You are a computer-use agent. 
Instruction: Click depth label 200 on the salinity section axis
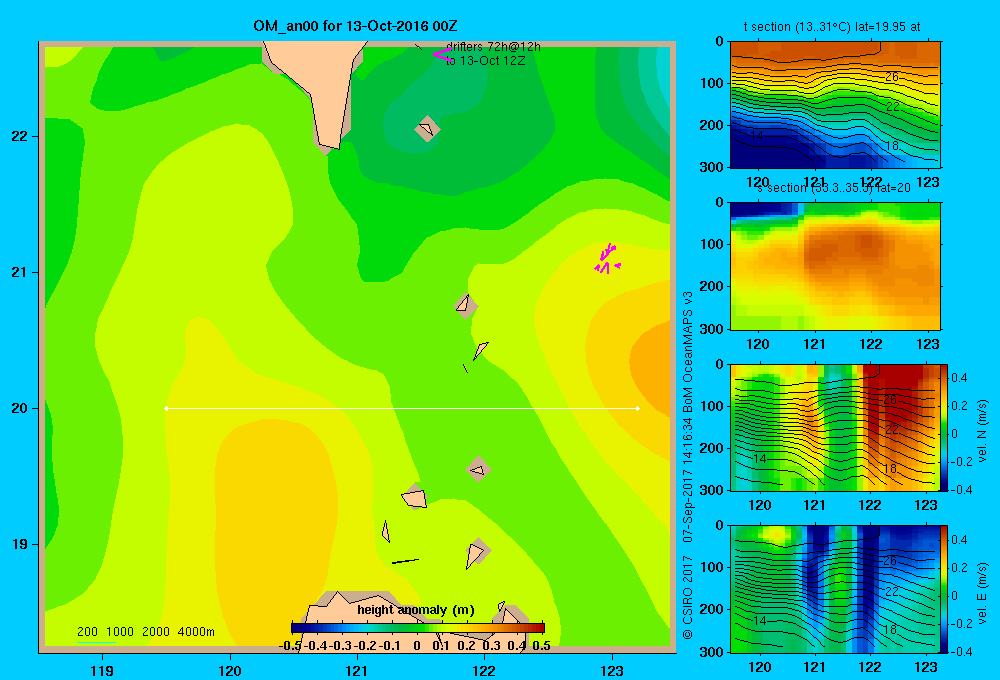pos(713,286)
